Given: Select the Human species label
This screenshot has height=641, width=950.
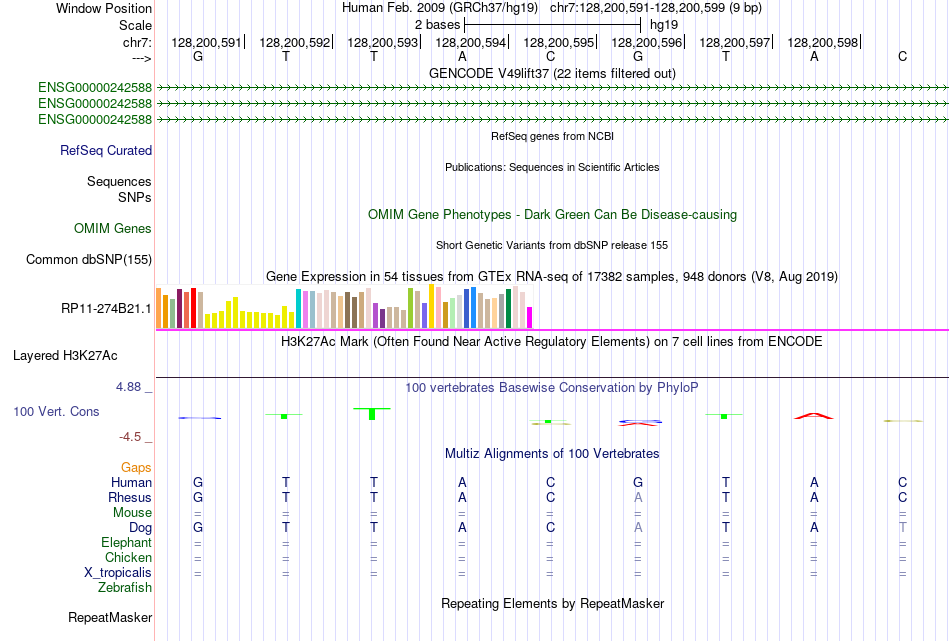Looking at the screenshot, I should click(x=131, y=482).
